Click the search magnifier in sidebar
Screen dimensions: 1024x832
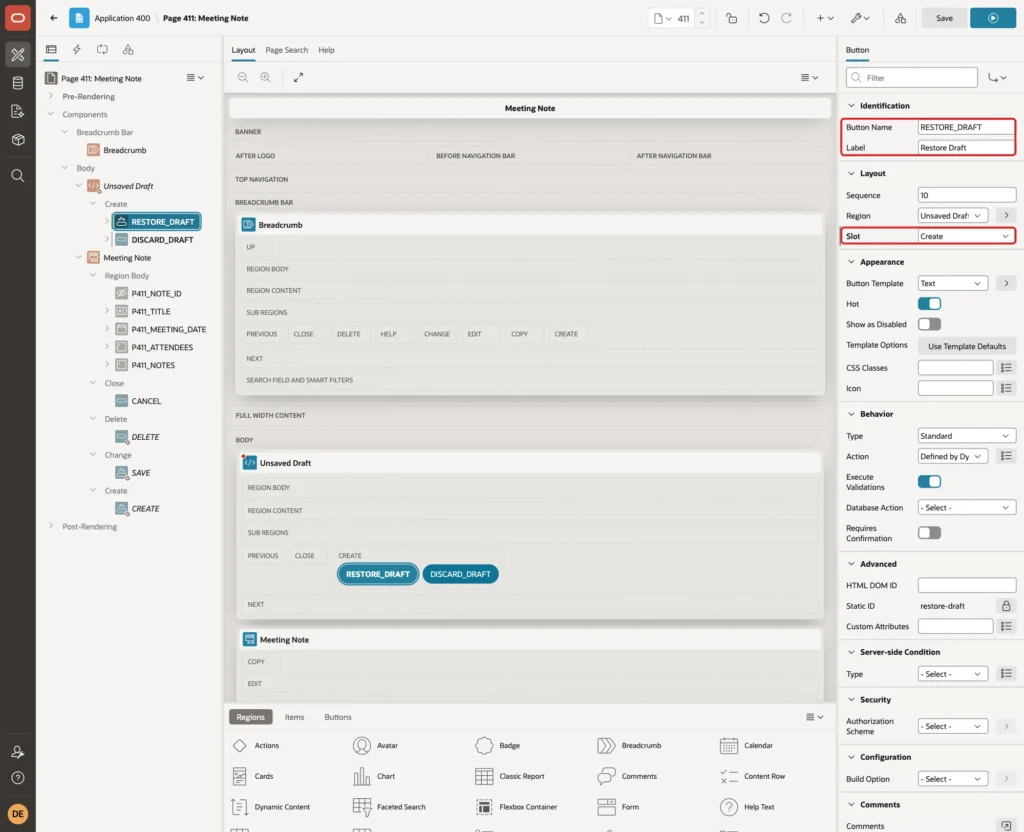coord(18,176)
